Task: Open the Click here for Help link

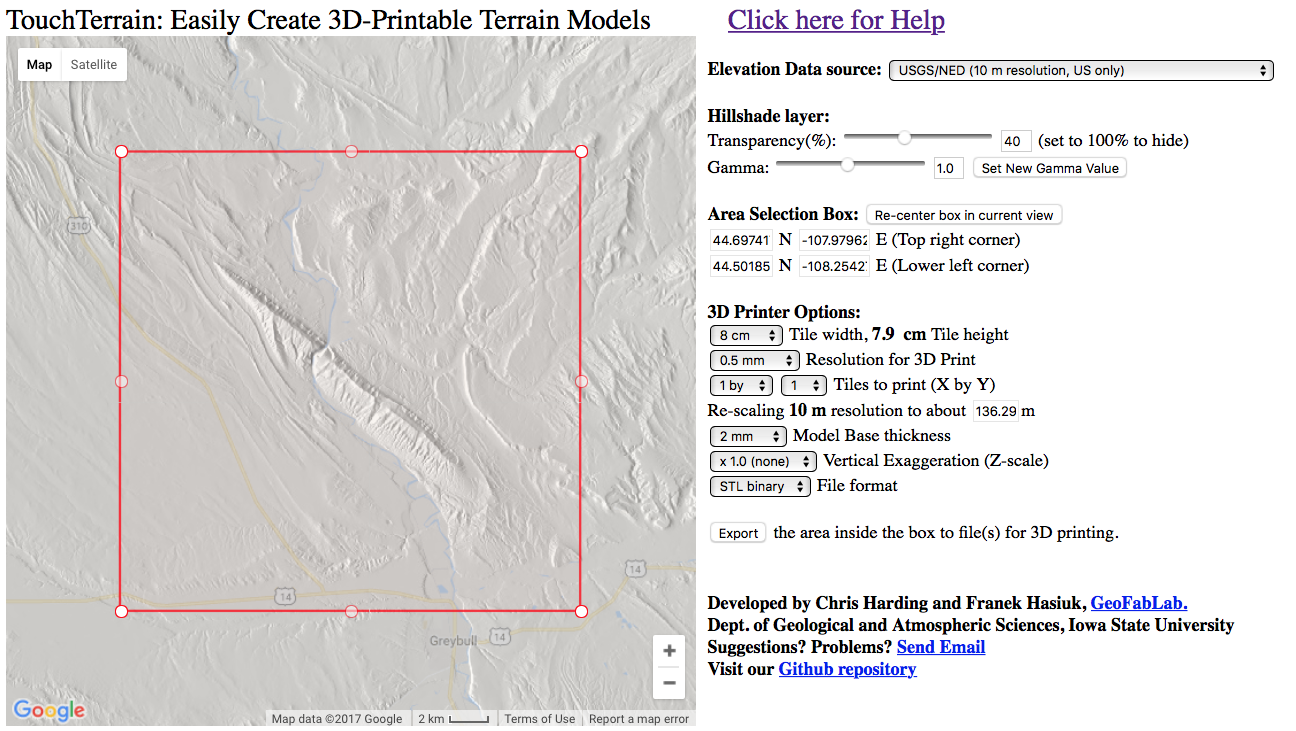Action: (836, 20)
